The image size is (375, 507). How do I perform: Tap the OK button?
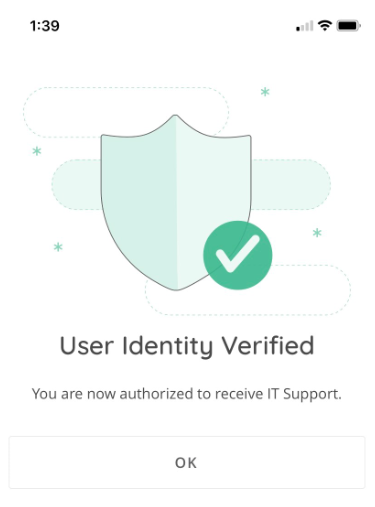coord(187,462)
